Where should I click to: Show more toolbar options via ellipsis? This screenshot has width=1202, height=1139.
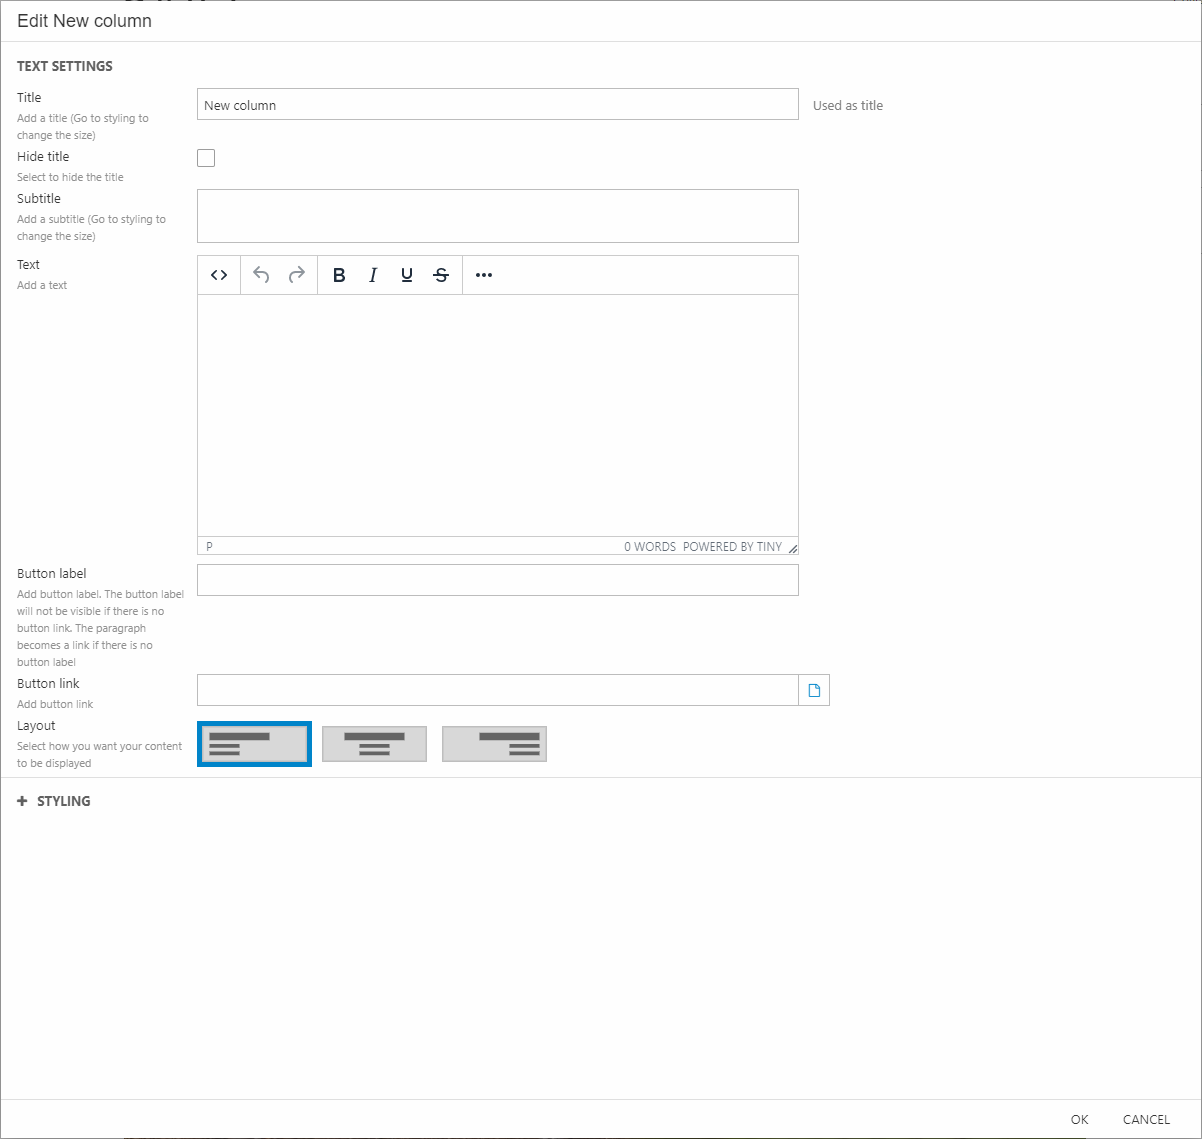click(x=484, y=275)
